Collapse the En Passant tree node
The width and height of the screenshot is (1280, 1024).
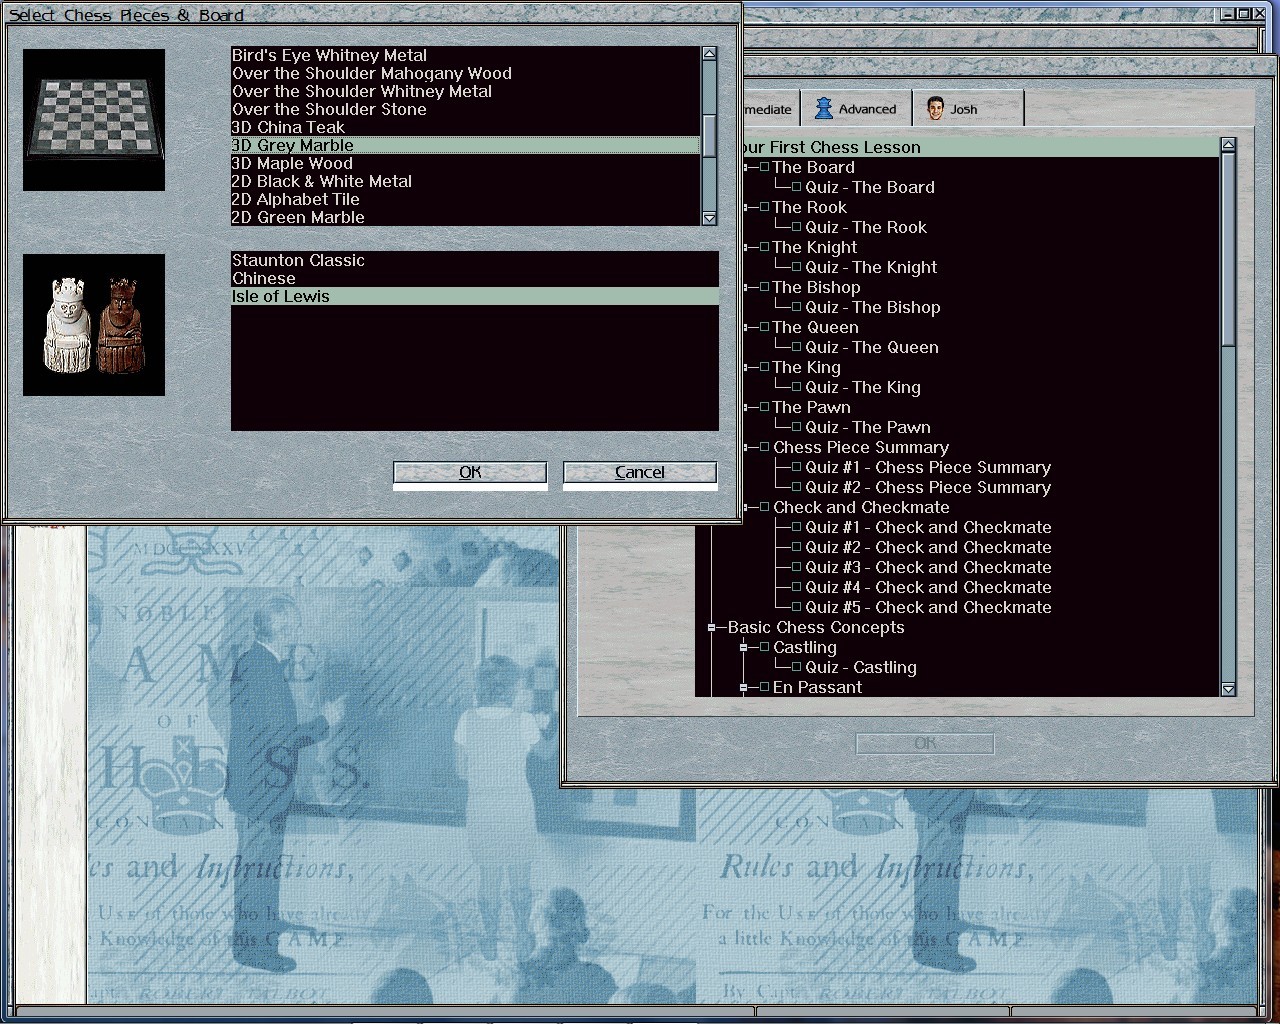pos(744,688)
